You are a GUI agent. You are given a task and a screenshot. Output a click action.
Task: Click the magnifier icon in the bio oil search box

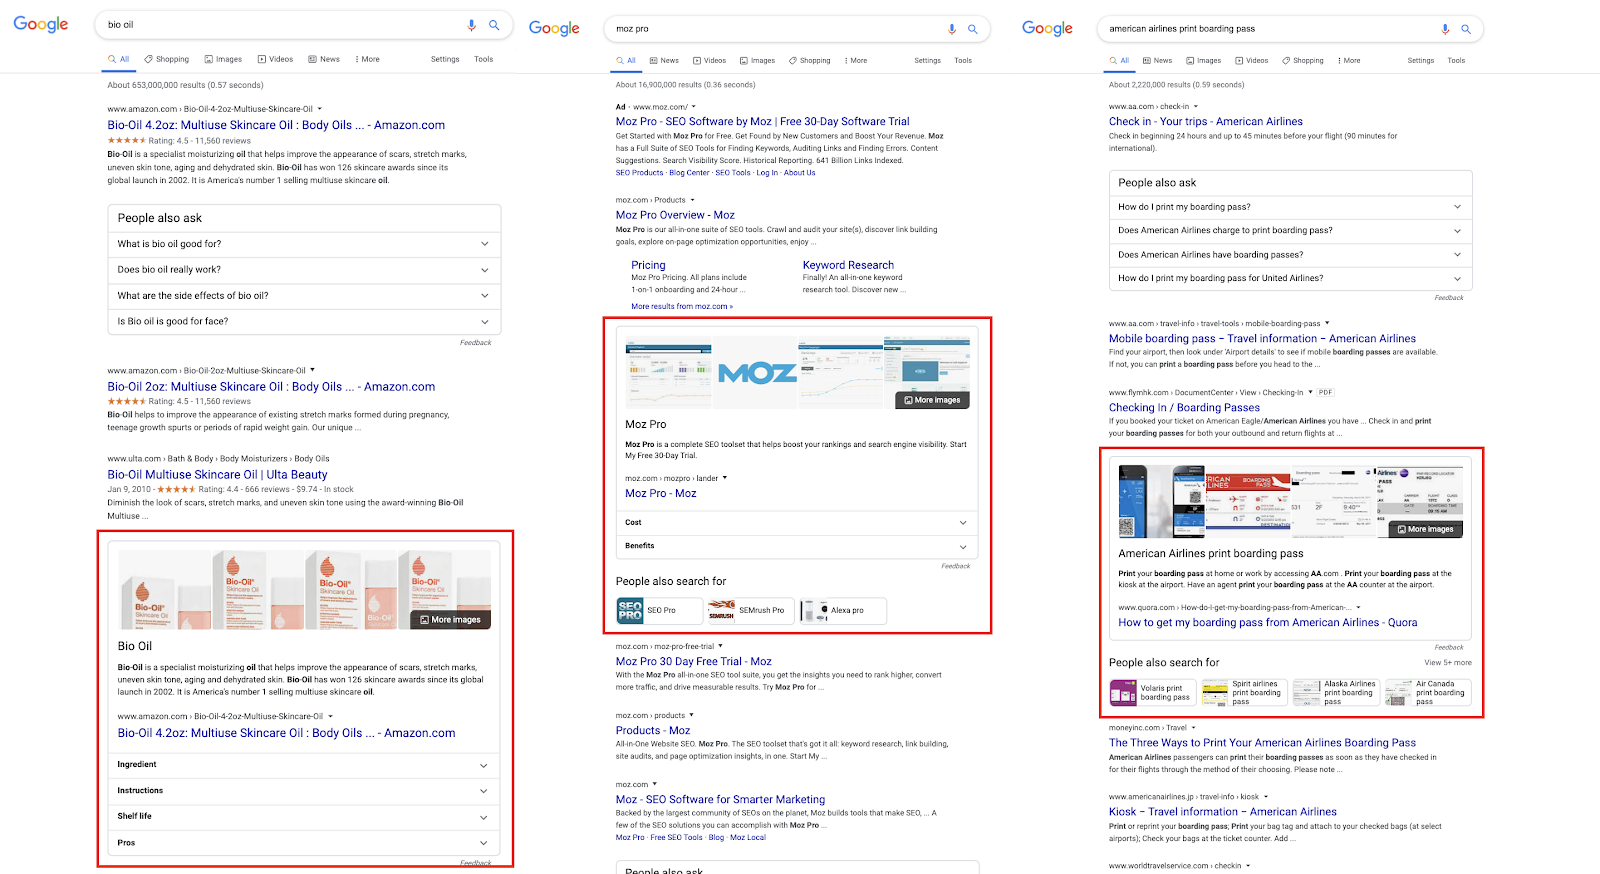click(x=494, y=25)
